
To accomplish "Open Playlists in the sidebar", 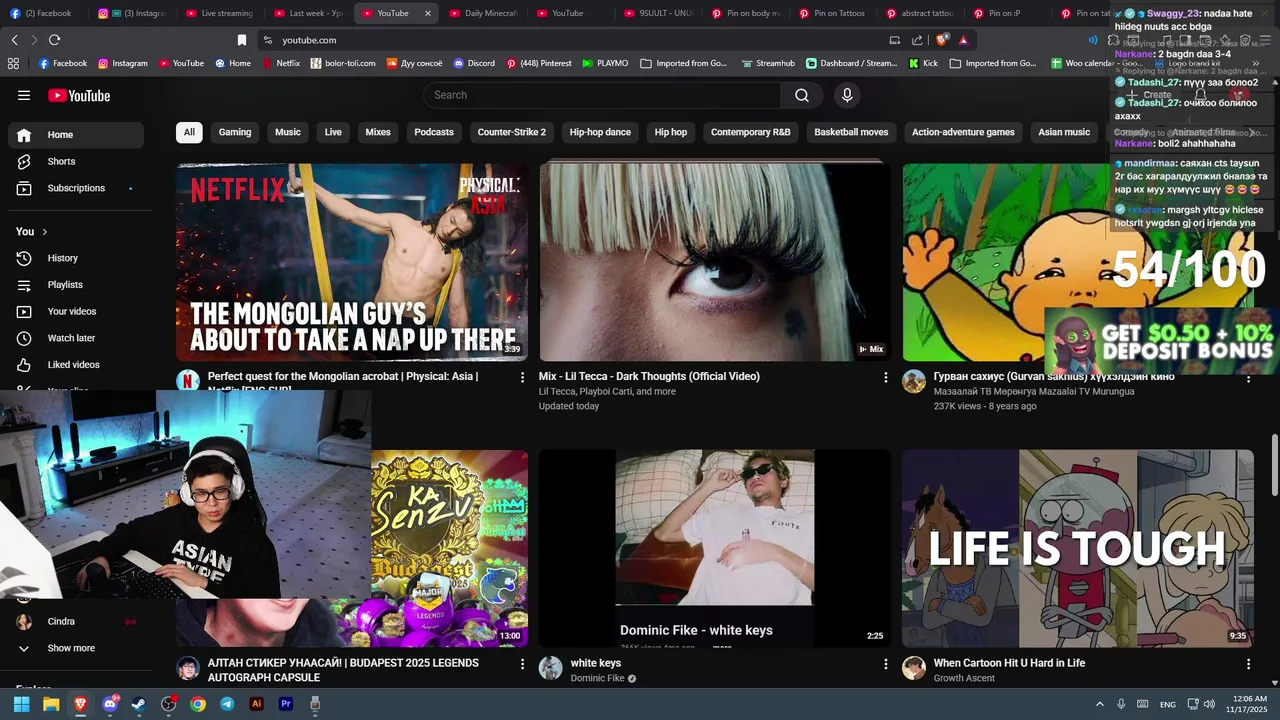I will point(76,285).
